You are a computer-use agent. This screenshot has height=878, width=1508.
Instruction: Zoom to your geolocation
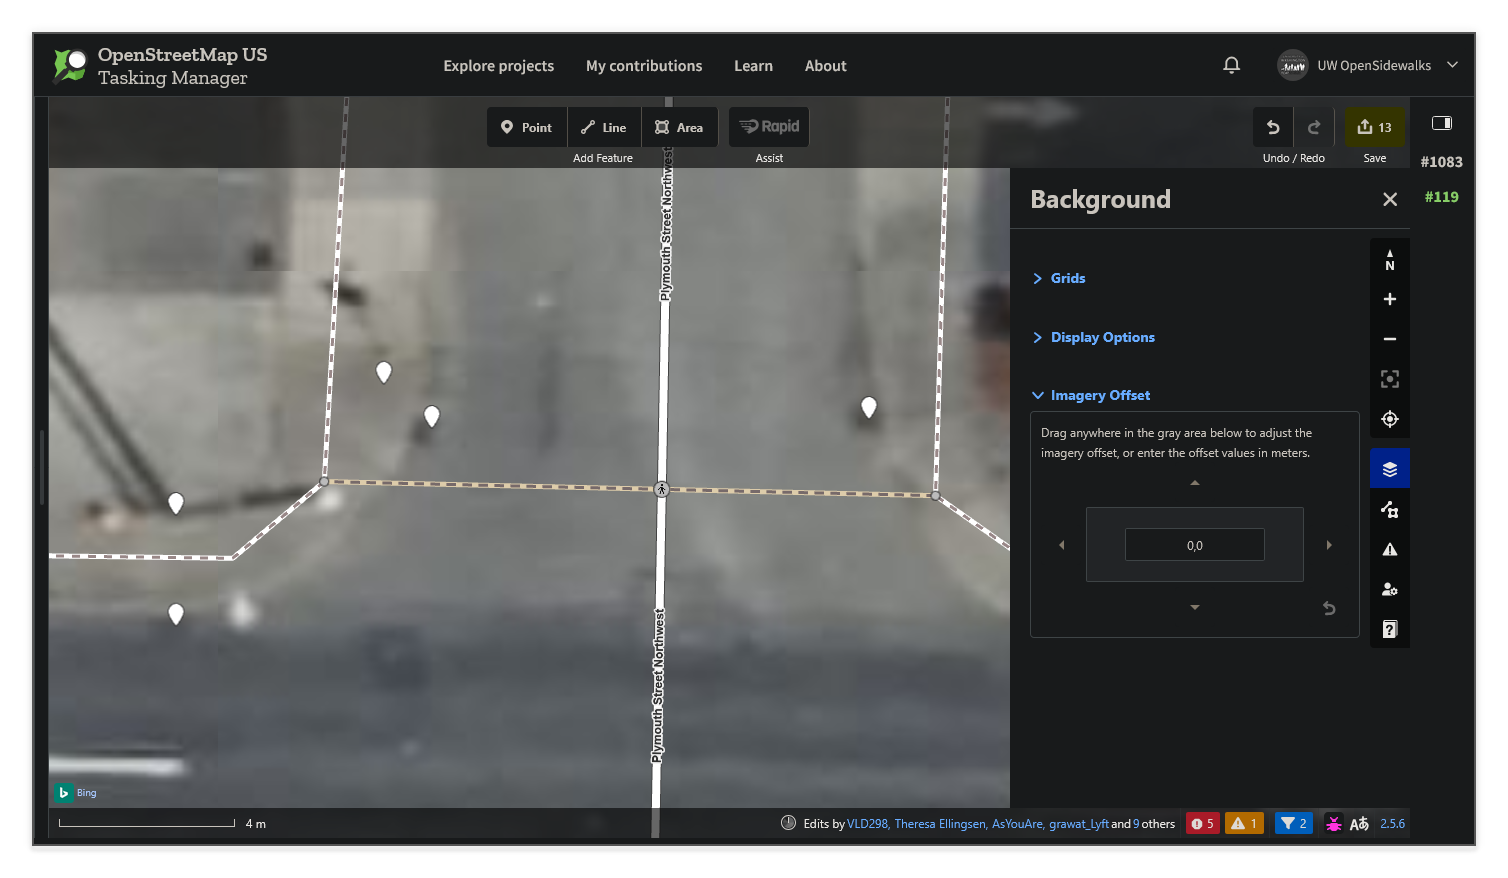[x=1389, y=419]
